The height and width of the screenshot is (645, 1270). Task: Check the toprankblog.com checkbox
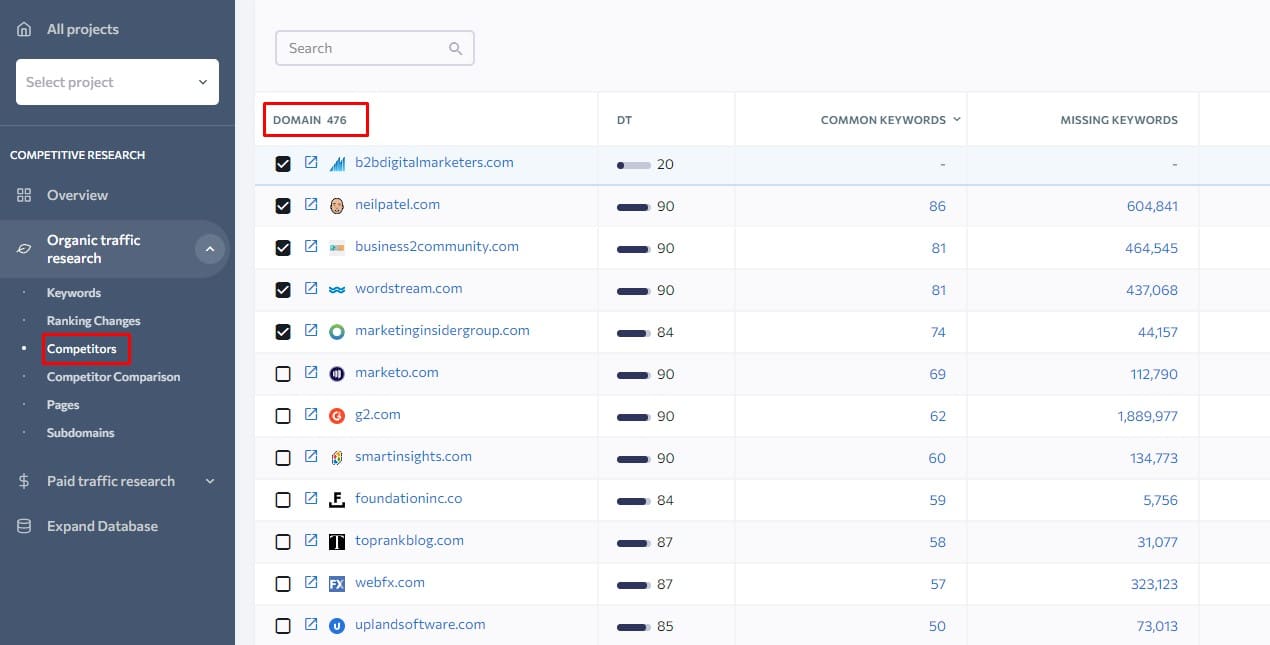coord(283,542)
